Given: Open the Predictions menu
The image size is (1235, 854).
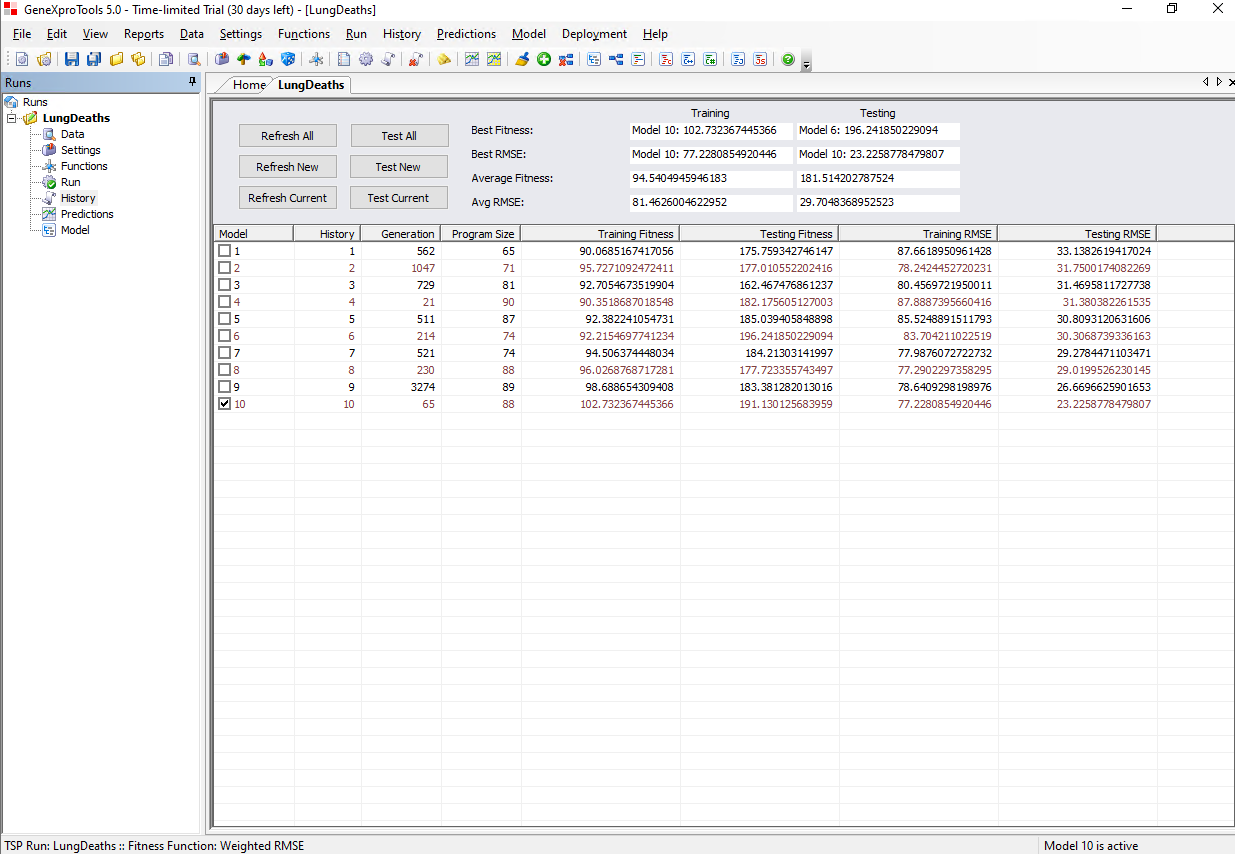Looking at the screenshot, I should [x=466, y=34].
